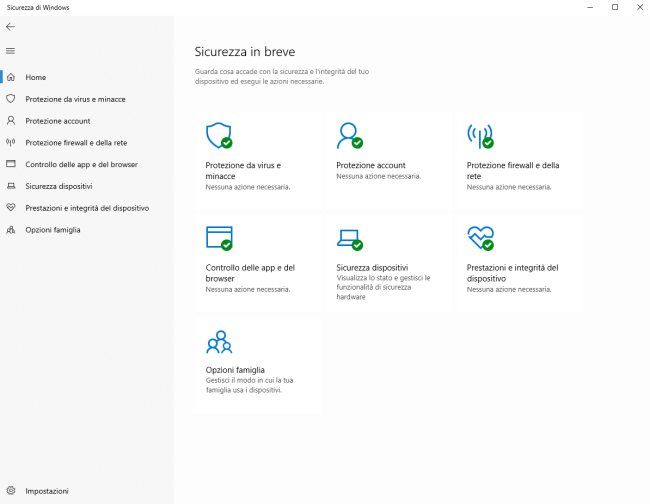Open Prestazioni e integrità del dispositivo in sidebar
Image resolution: width=650 pixels, height=504 pixels.
pyautogui.click(x=87, y=208)
